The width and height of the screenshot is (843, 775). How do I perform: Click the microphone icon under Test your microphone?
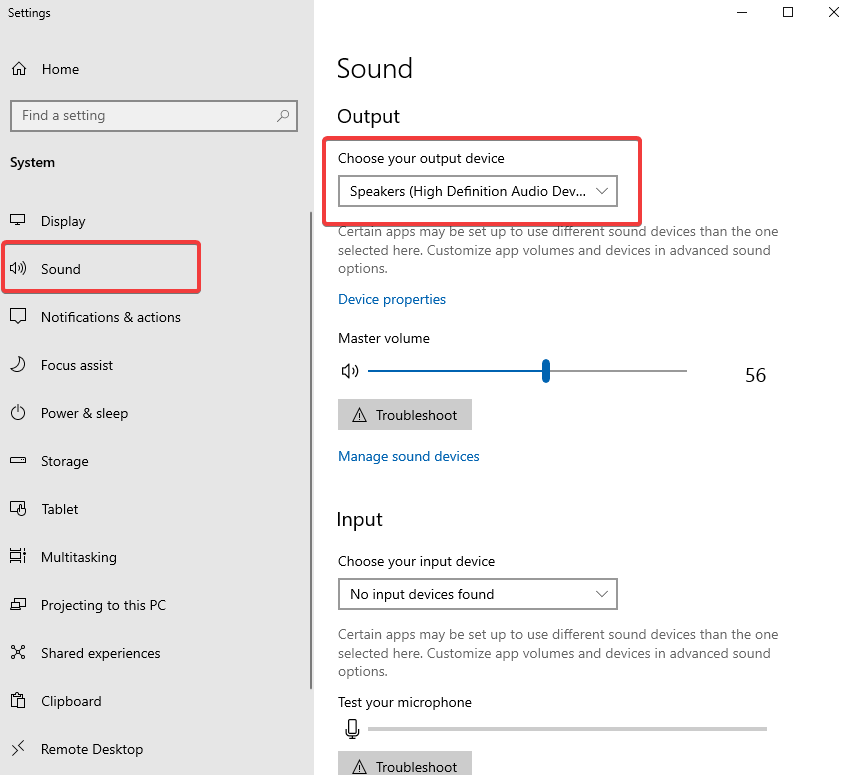pyautogui.click(x=352, y=729)
